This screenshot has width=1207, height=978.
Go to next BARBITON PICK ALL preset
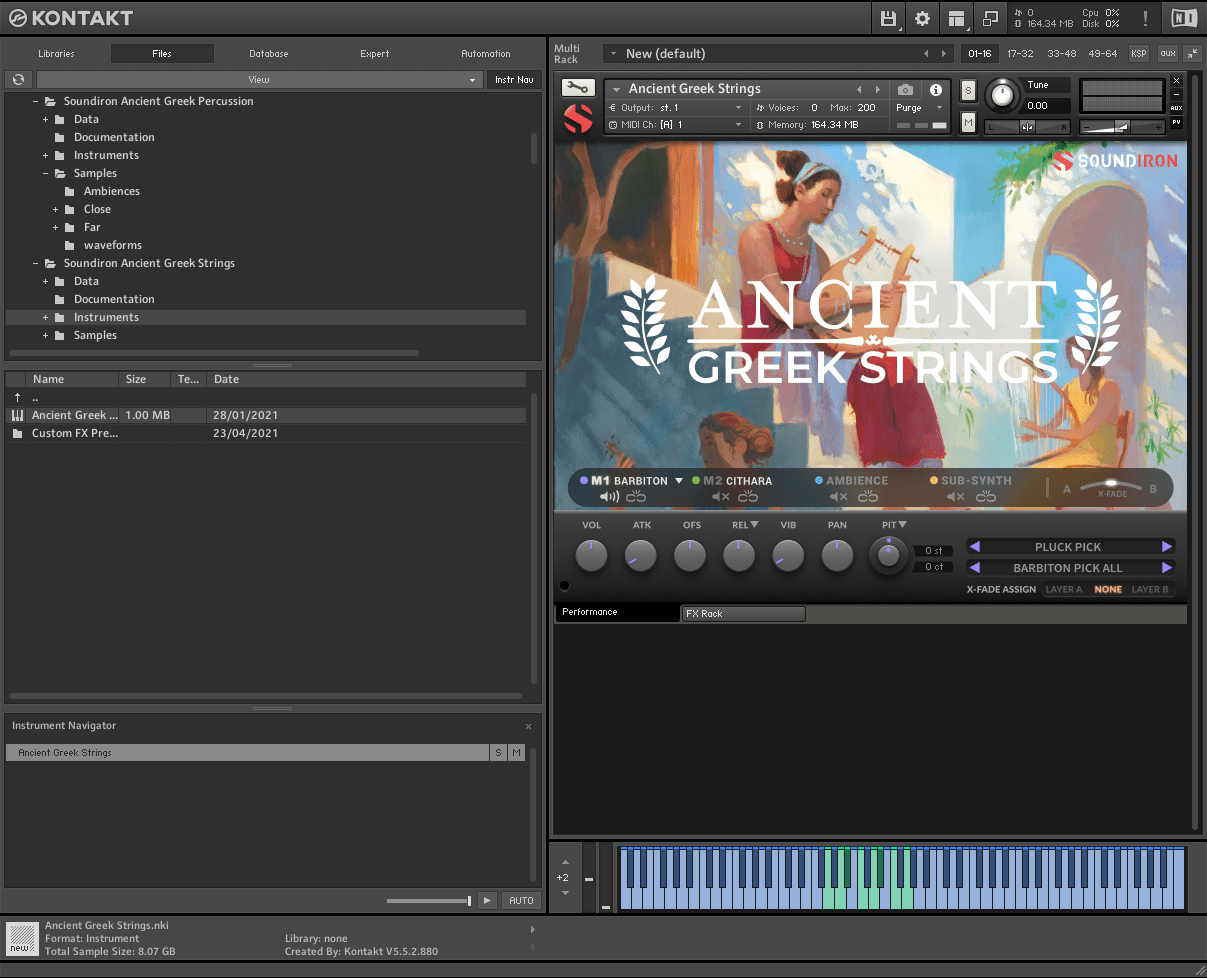pyautogui.click(x=1166, y=568)
